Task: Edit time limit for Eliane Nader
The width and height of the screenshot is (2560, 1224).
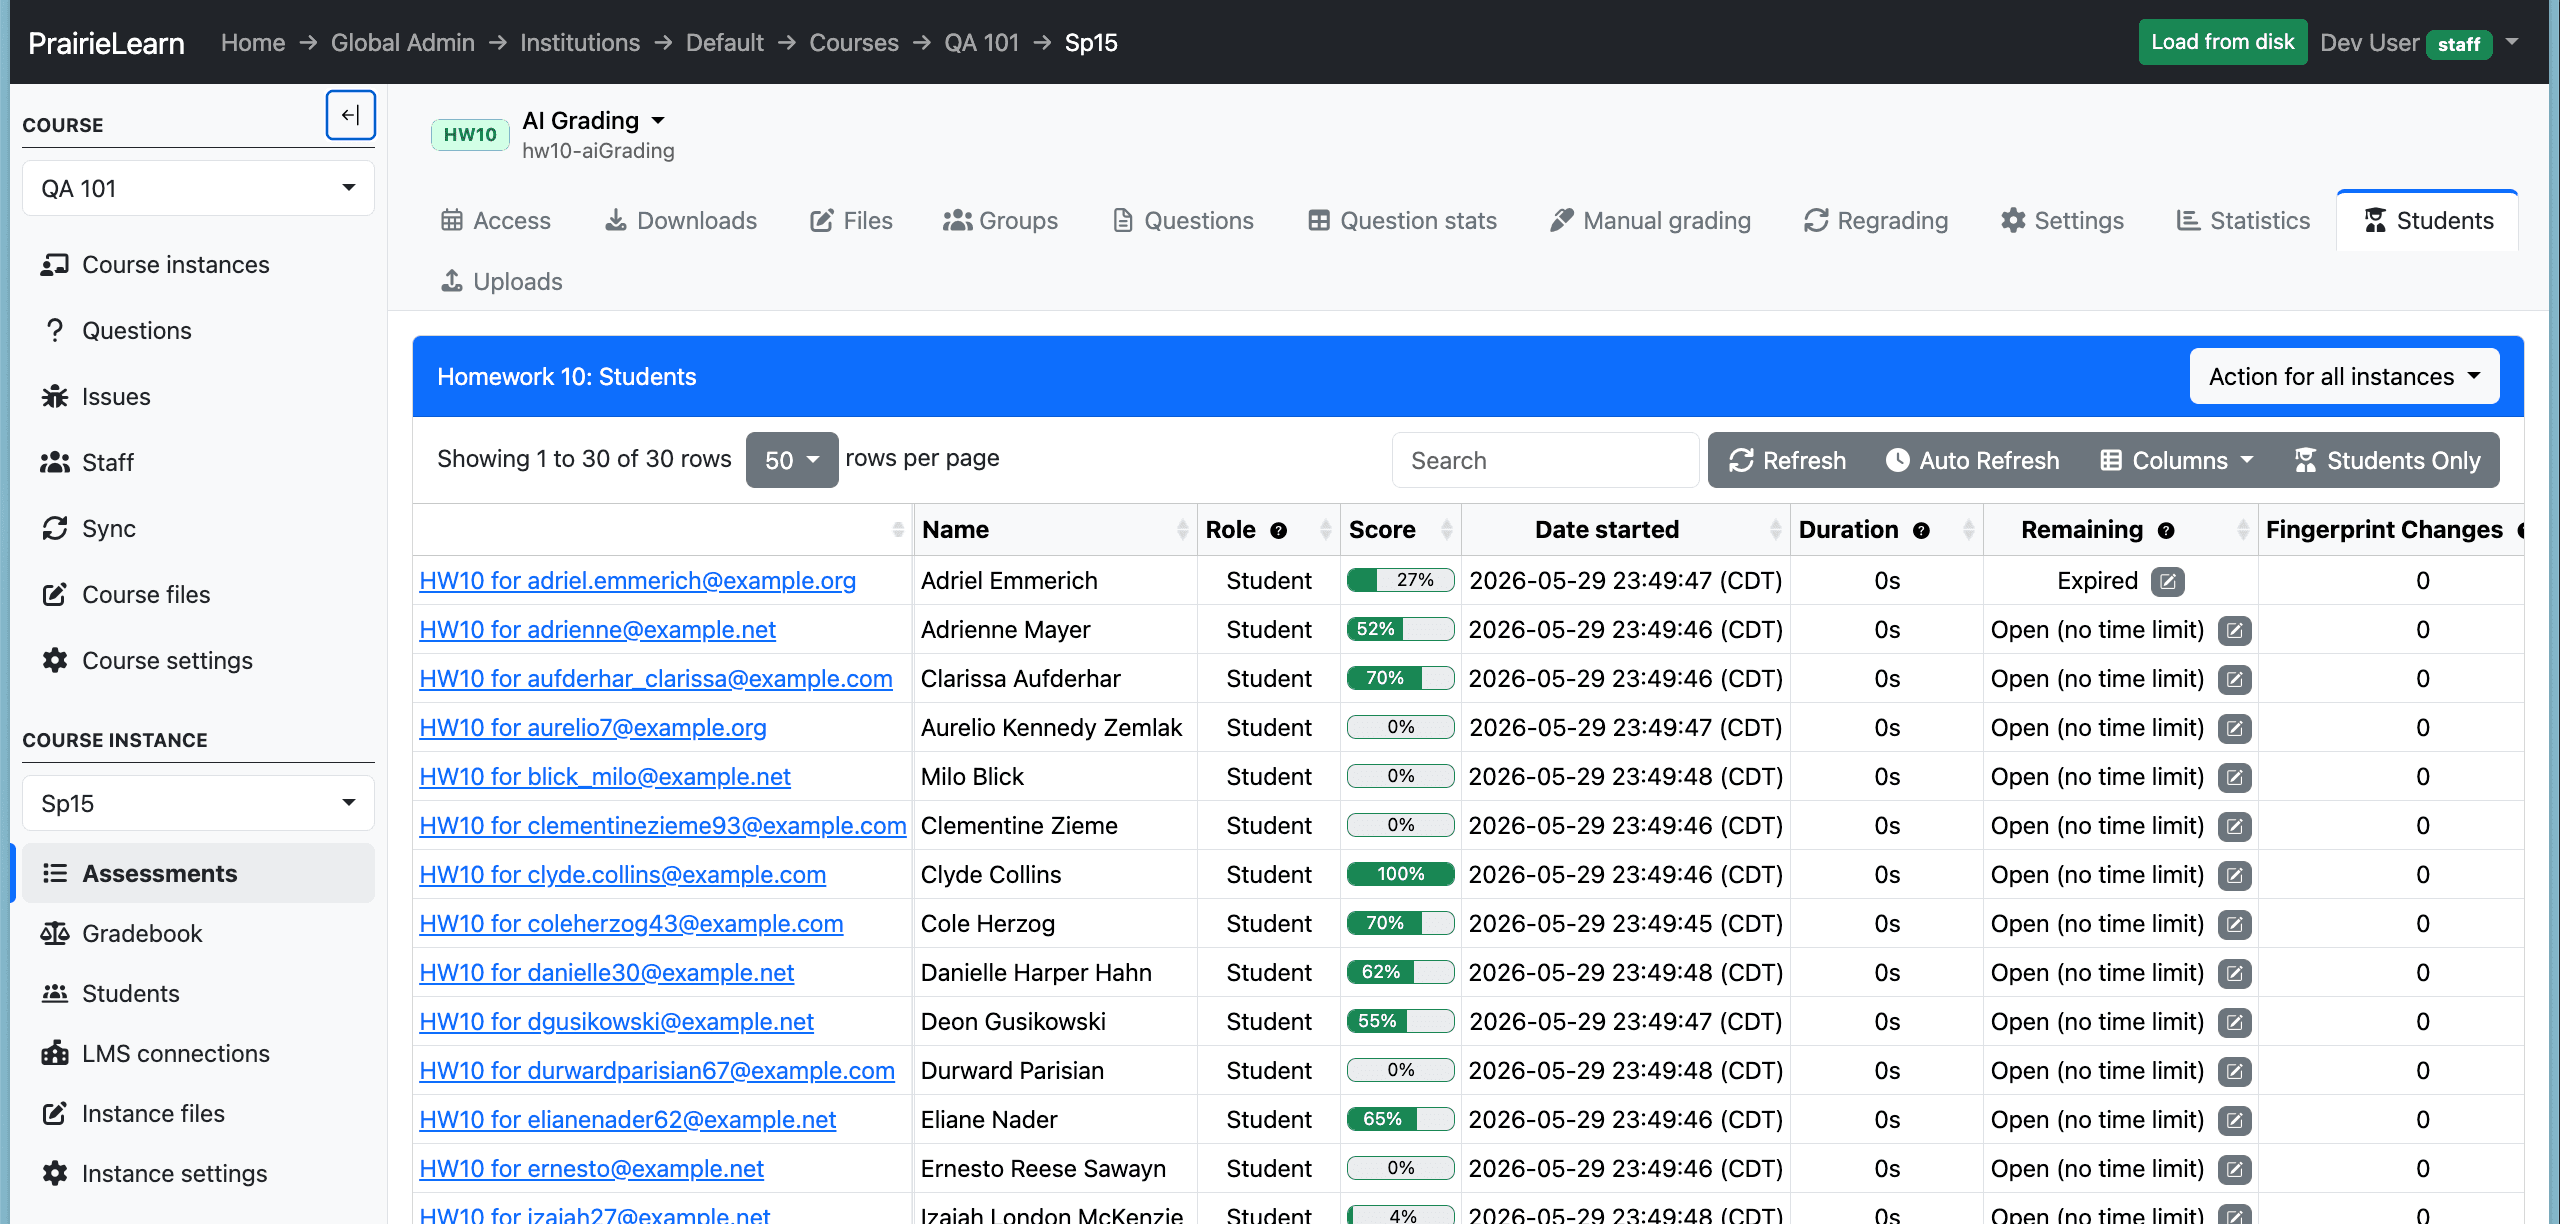Action: point(2234,1120)
